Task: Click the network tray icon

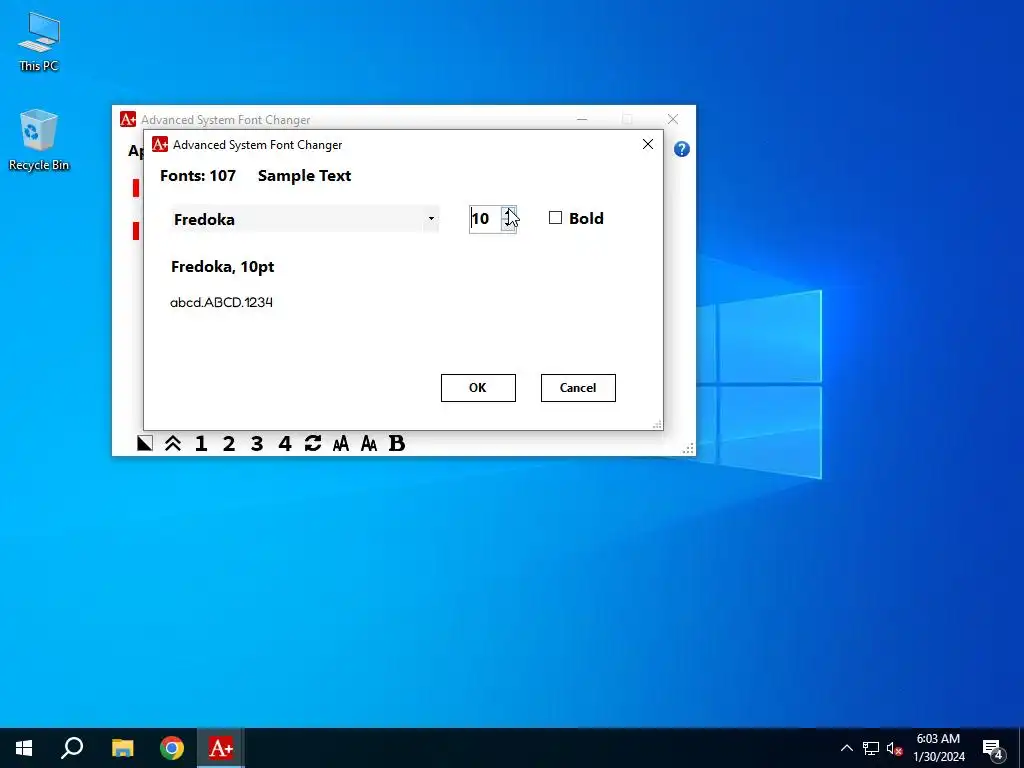Action: click(871, 748)
